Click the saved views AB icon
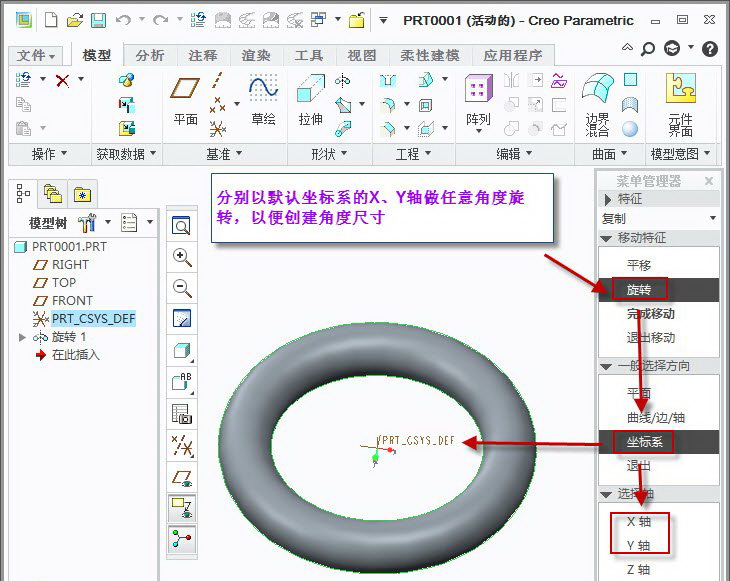Viewport: 730px width, 581px height. point(182,382)
